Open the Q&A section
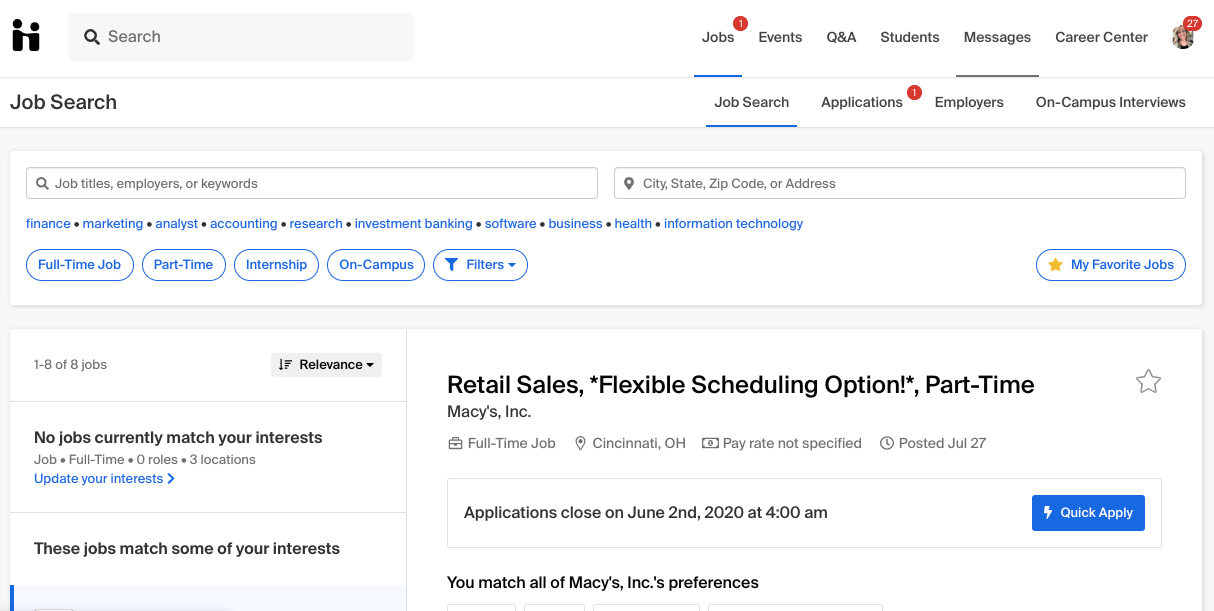The image size is (1214, 611). point(841,37)
